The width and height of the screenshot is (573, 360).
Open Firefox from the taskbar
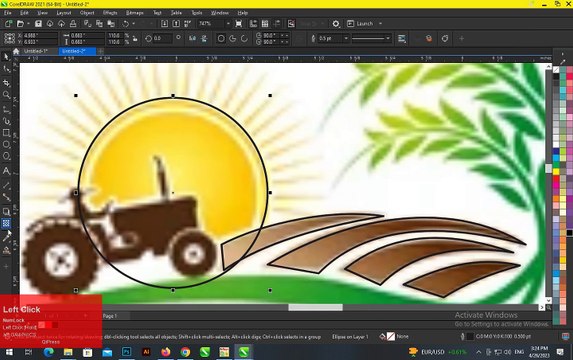pos(166,352)
